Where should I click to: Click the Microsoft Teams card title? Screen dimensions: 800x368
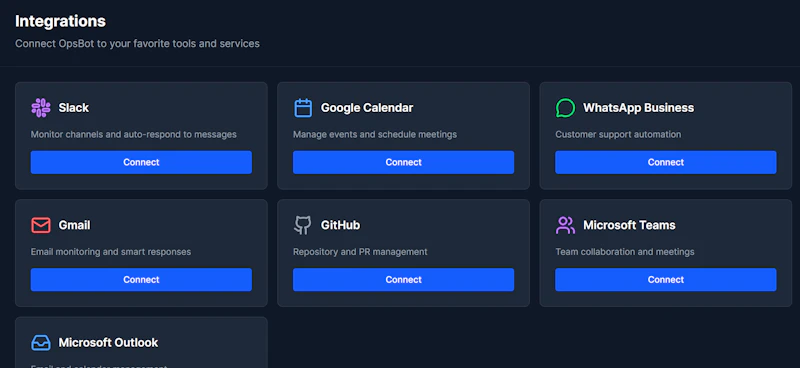pyautogui.click(x=629, y=225)
